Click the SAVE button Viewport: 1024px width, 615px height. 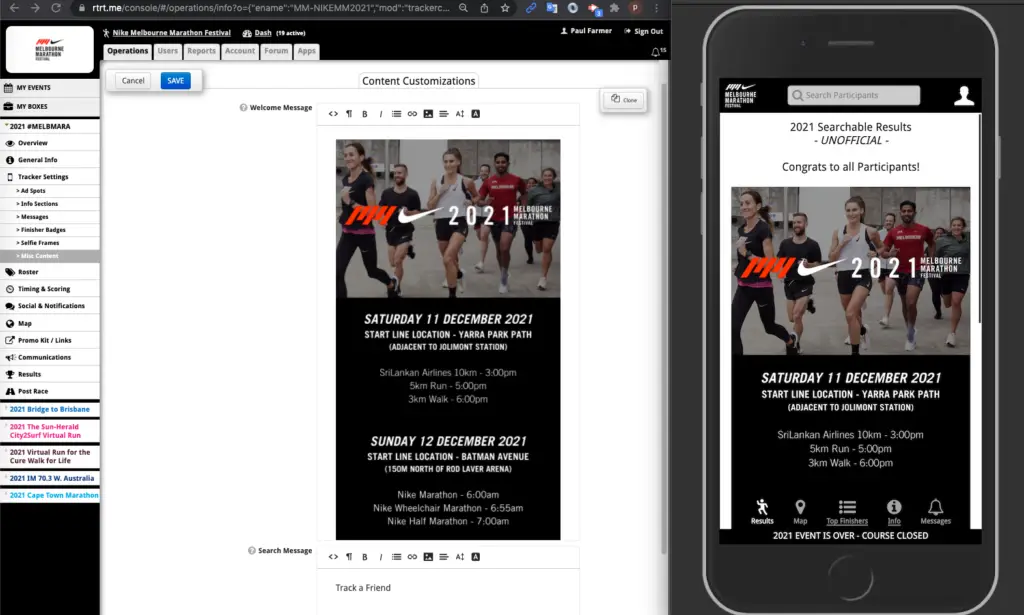[175, 80]
